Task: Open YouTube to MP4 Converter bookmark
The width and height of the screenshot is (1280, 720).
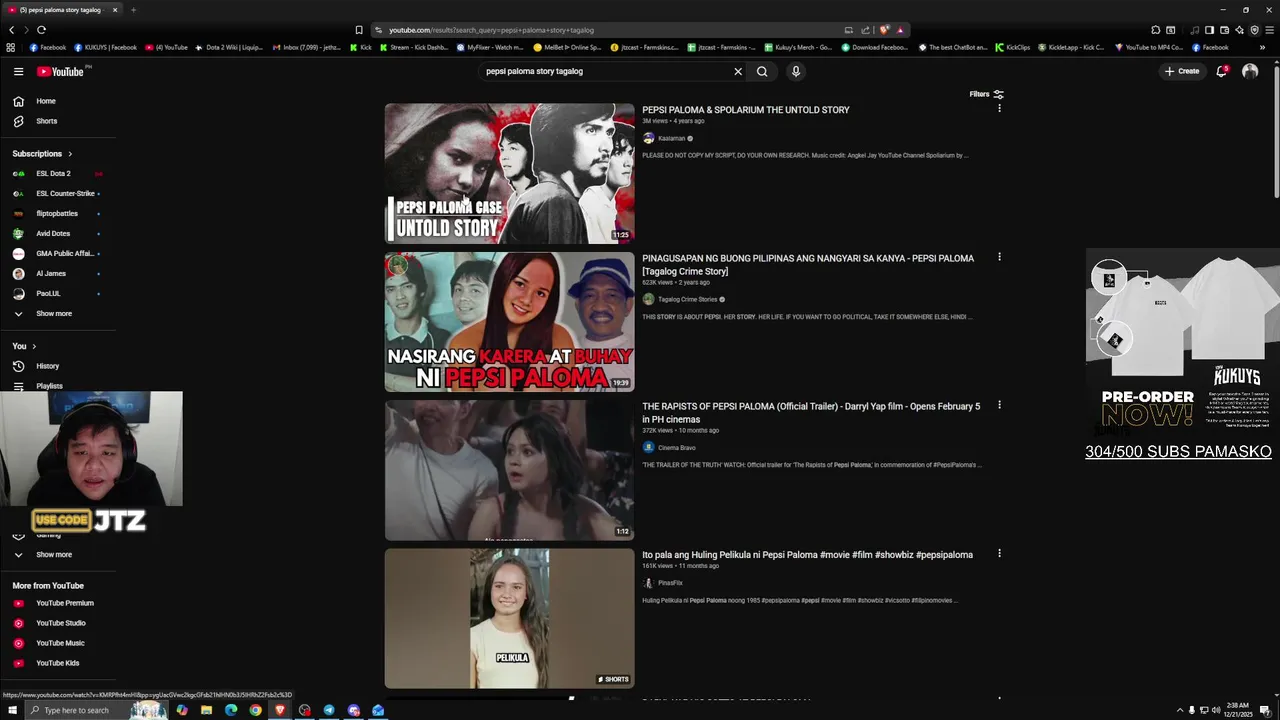Action: [x=1148, y=47]
